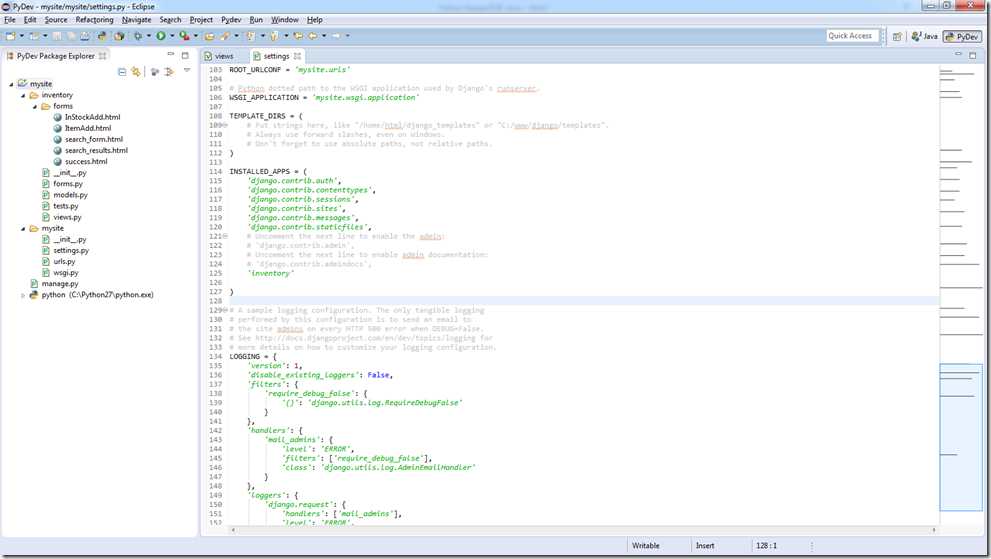Click the editor horizontal scrollbar left arrow

(x=233, y=530)
